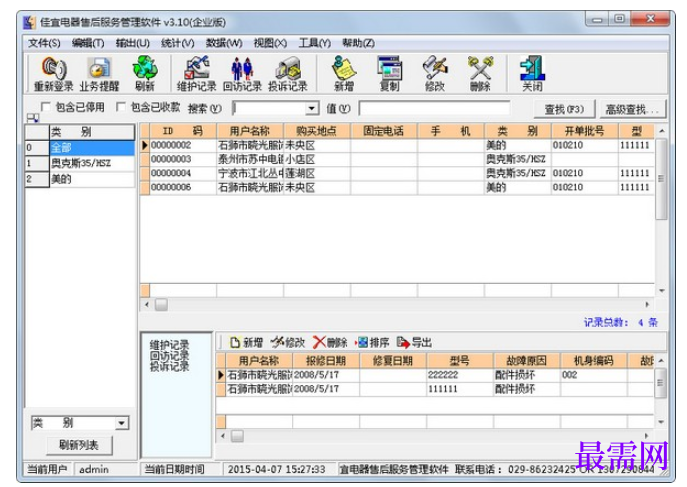Image resolution: width=687 pixels, height=487 pixels.
Task: Open 业务提醒 reminder icon
Action: 99,74
